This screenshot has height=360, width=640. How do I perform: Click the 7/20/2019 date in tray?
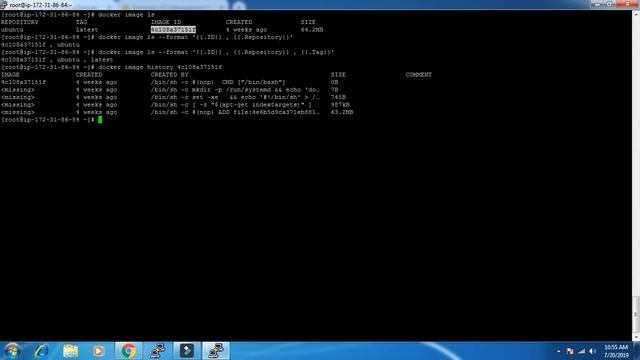(x=616, y=355)
